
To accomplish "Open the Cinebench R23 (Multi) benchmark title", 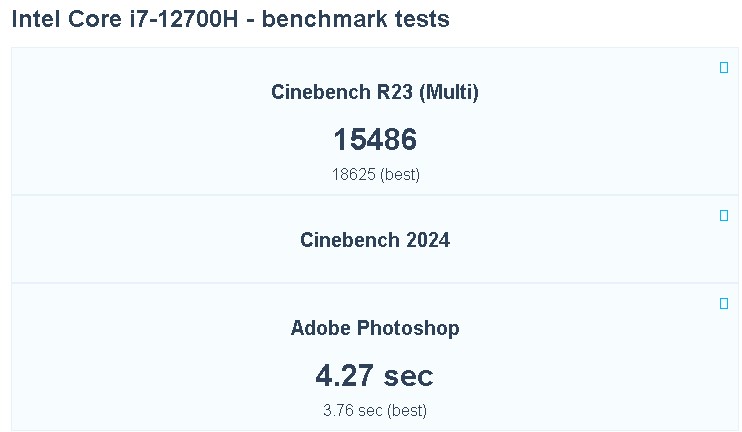I will coord(375,92).
